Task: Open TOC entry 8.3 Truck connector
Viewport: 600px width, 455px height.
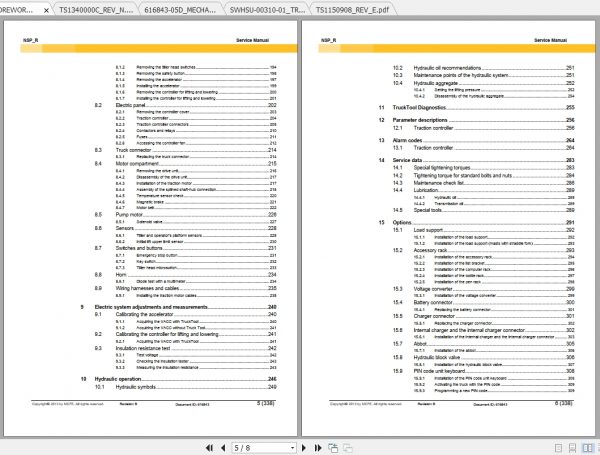Action: pos(186,150)
